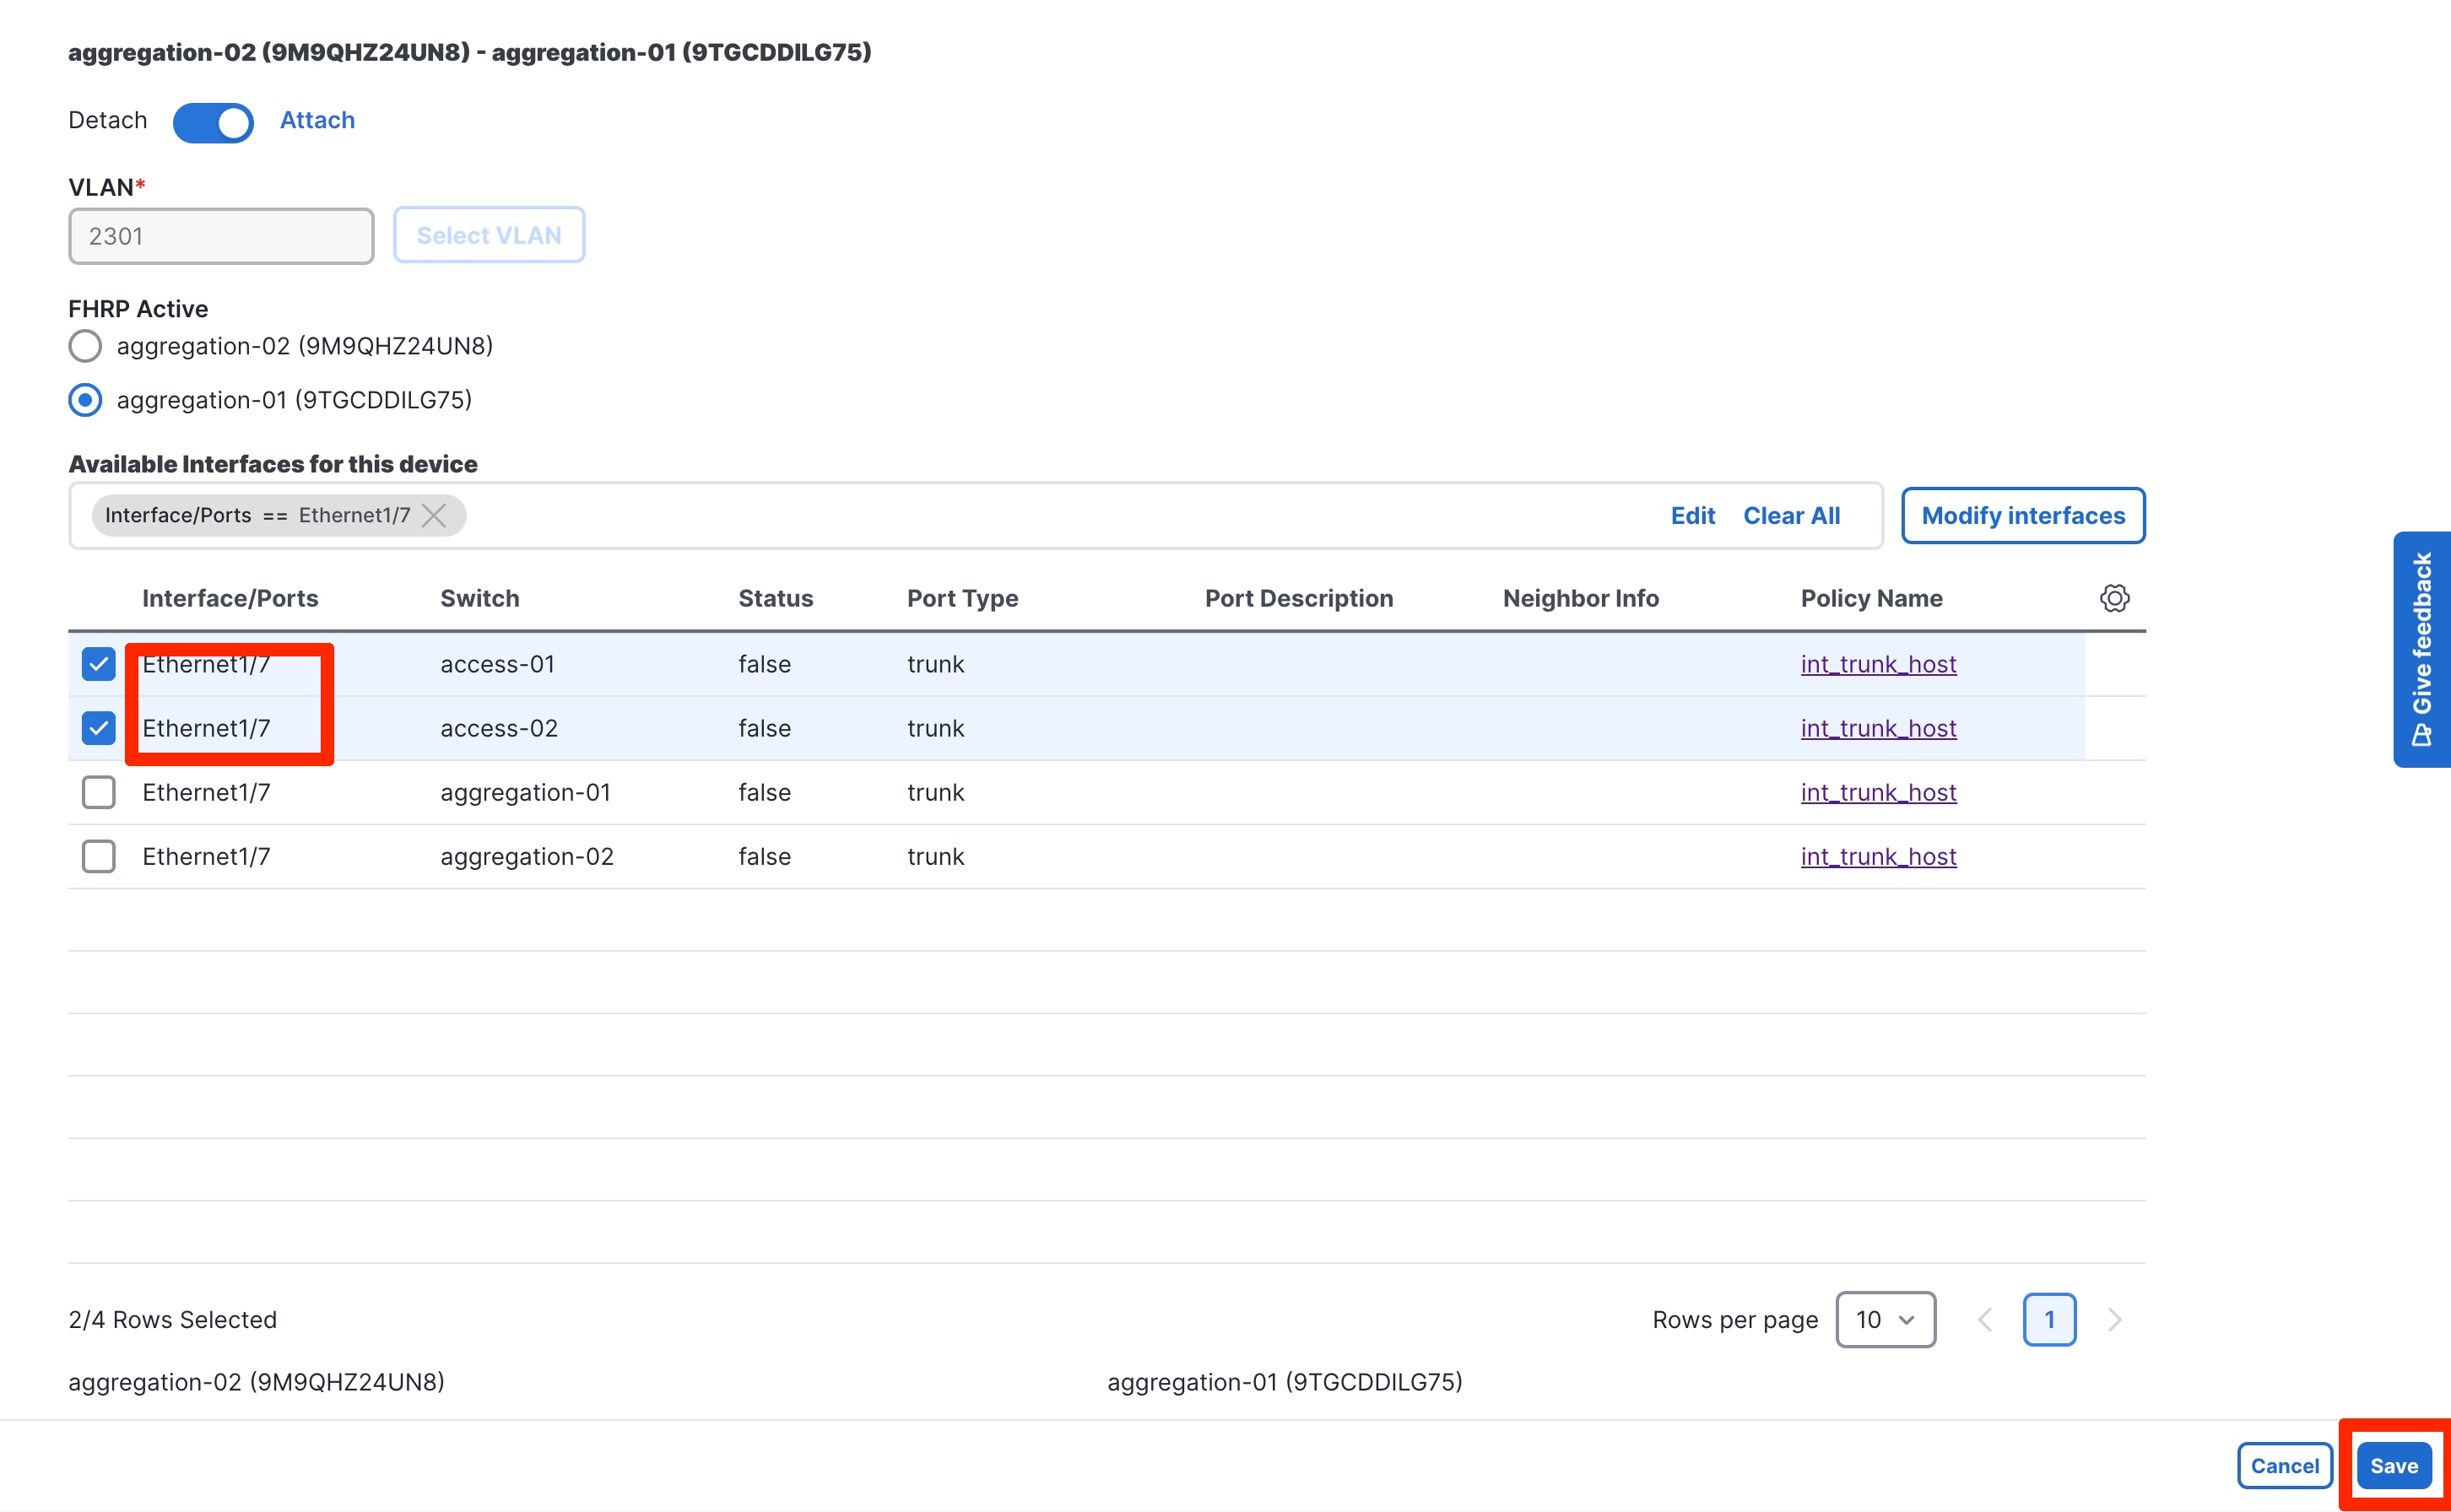2451x1512 pixels.
Task: Select page 1 in the pagination
Action: point(2049,1319)
